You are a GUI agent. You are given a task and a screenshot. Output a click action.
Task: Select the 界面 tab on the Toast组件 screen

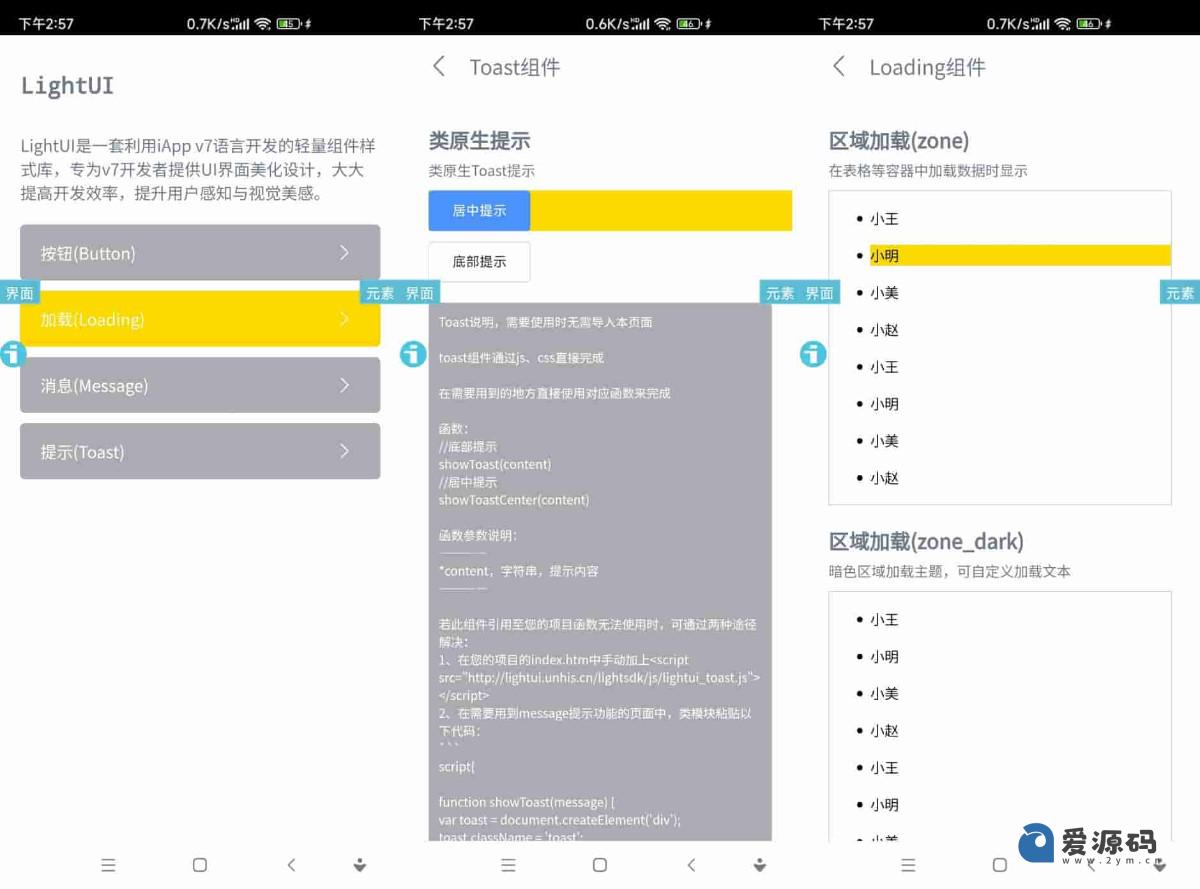pyautogui.click(x=419, y=293)
